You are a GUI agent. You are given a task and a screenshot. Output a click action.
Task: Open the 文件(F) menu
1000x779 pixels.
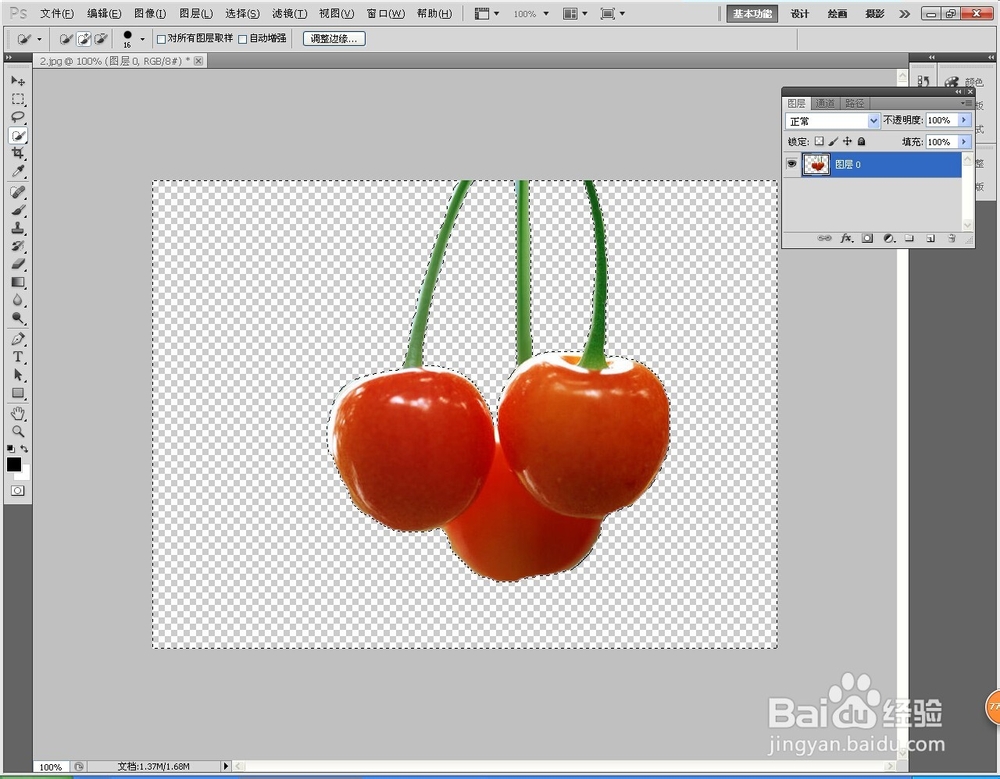click(x=57, y=13)
